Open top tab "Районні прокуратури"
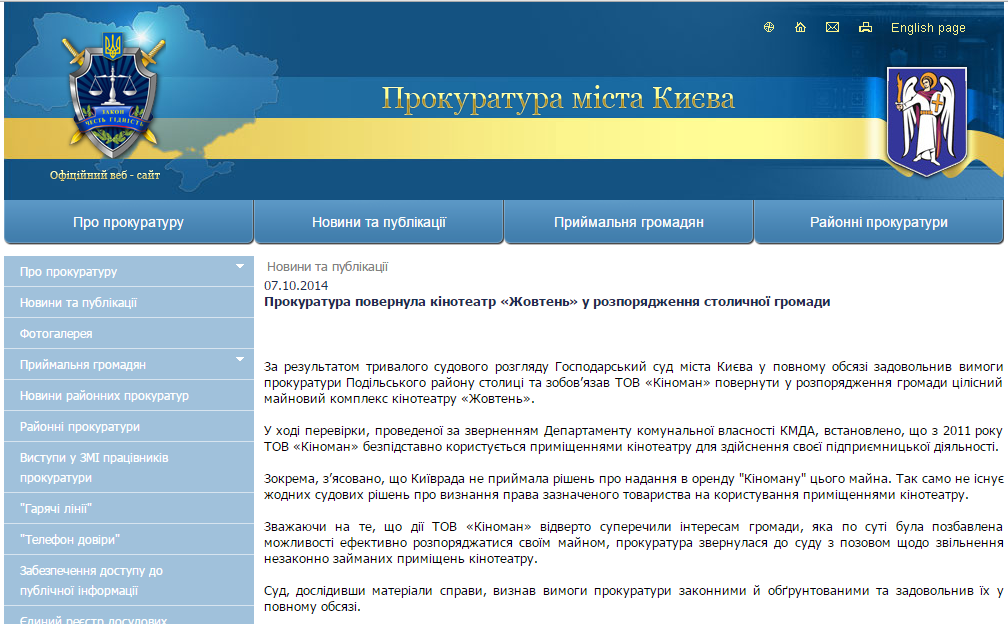Image resolution: width=1008 pixels, height=624 pixels. [x=879, y=222]
